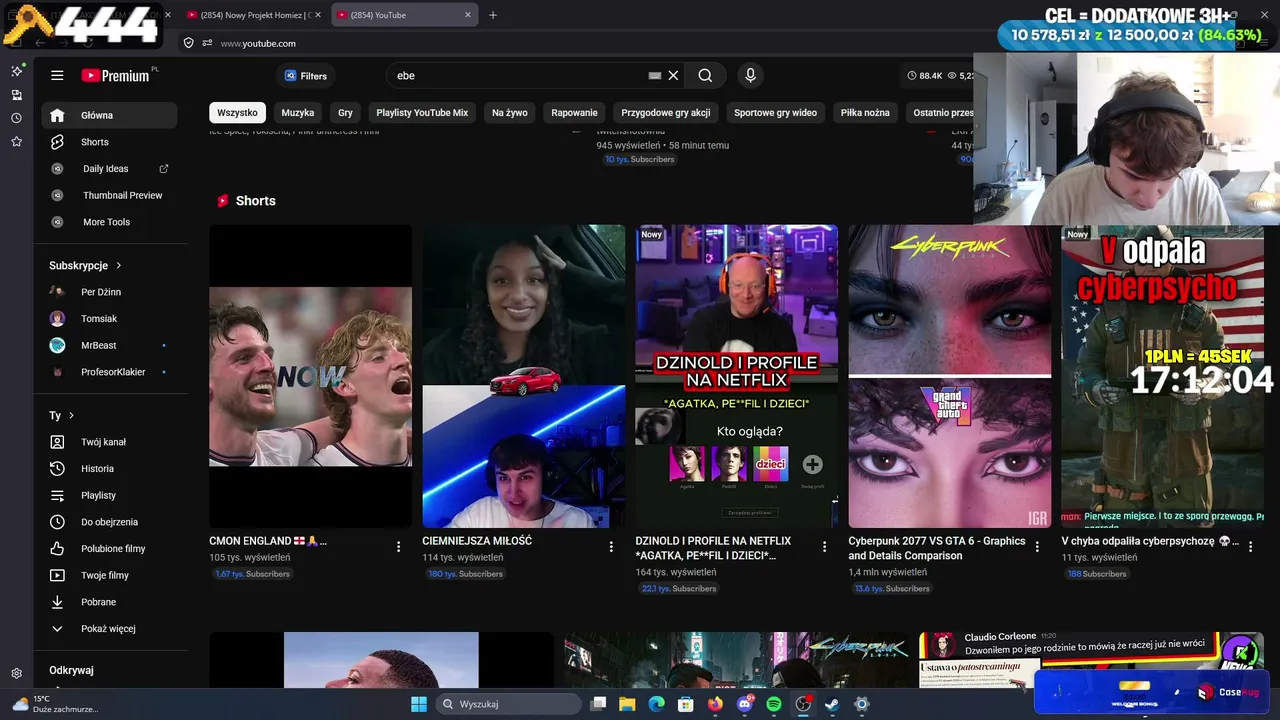Open 'Historia' watch history

tap(109, 469)
